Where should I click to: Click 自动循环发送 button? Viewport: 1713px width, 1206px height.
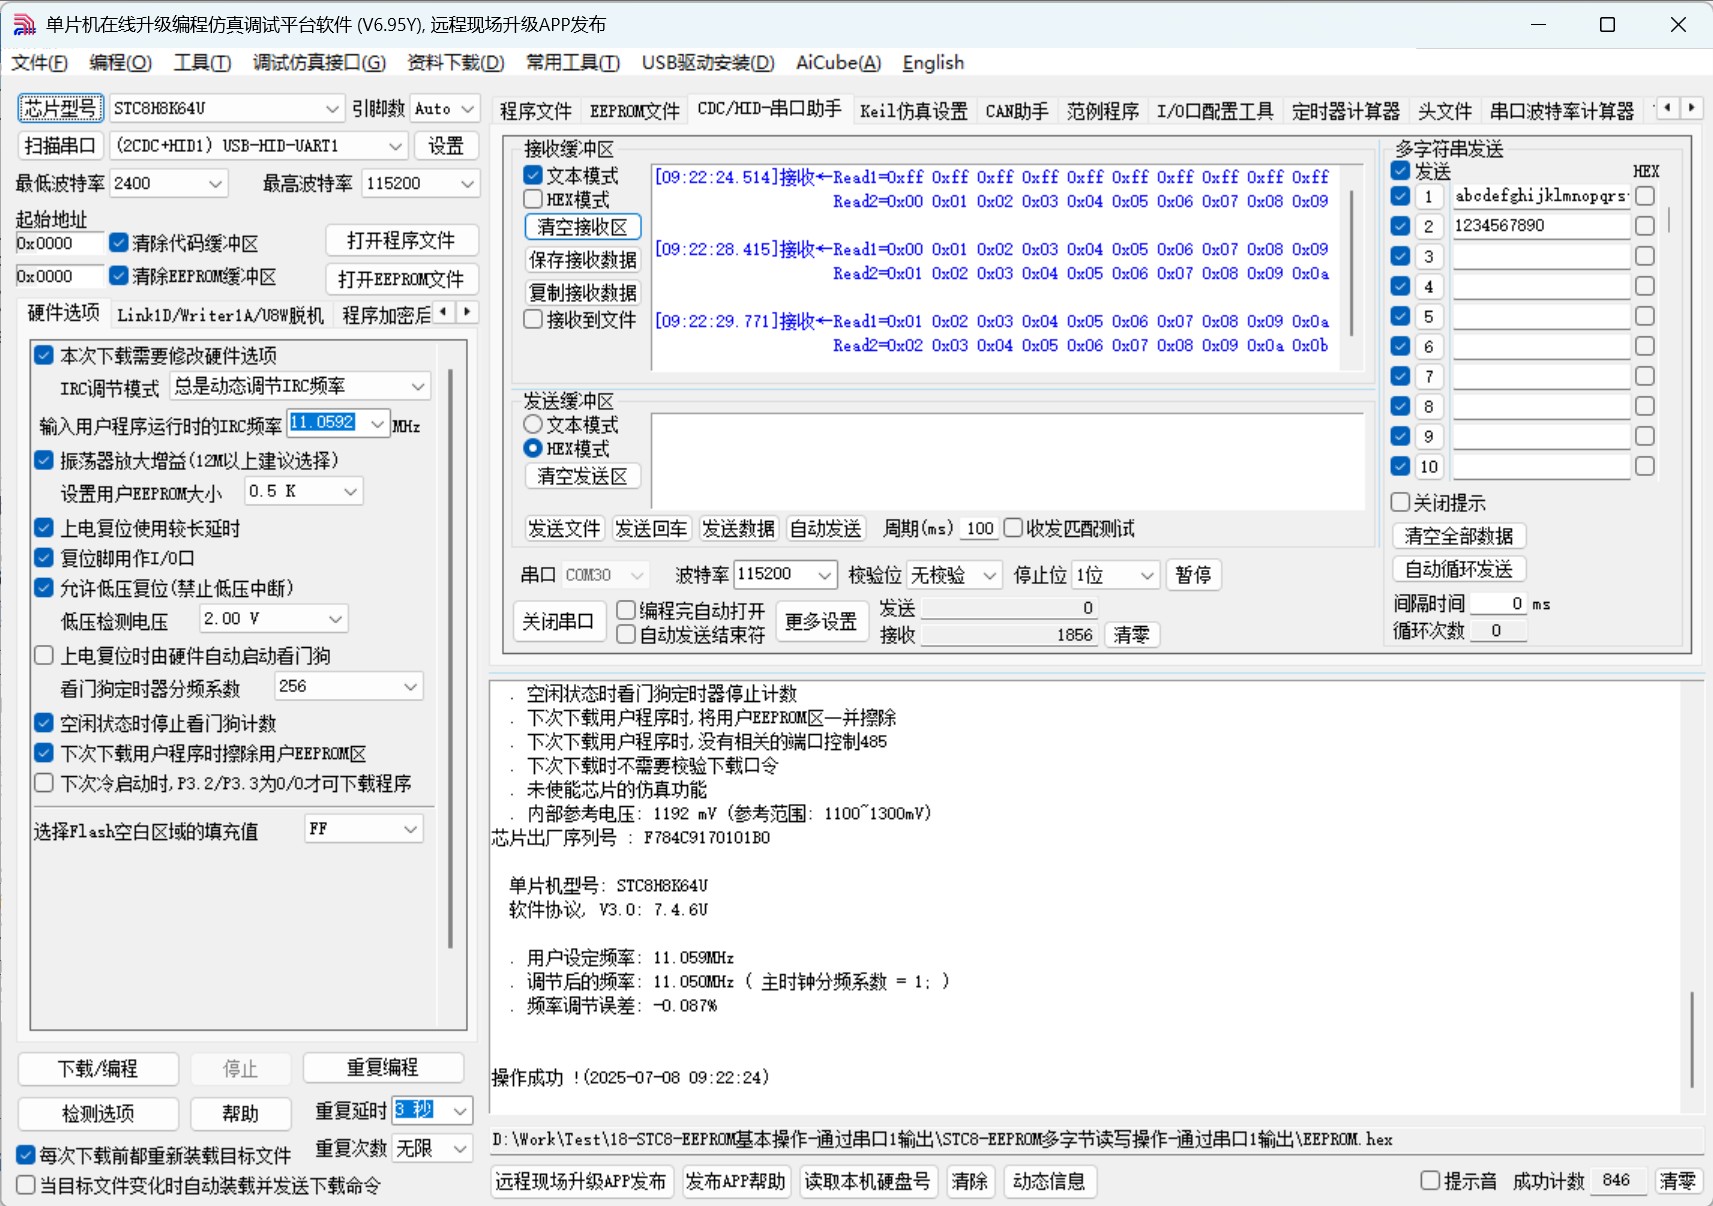1458,569
